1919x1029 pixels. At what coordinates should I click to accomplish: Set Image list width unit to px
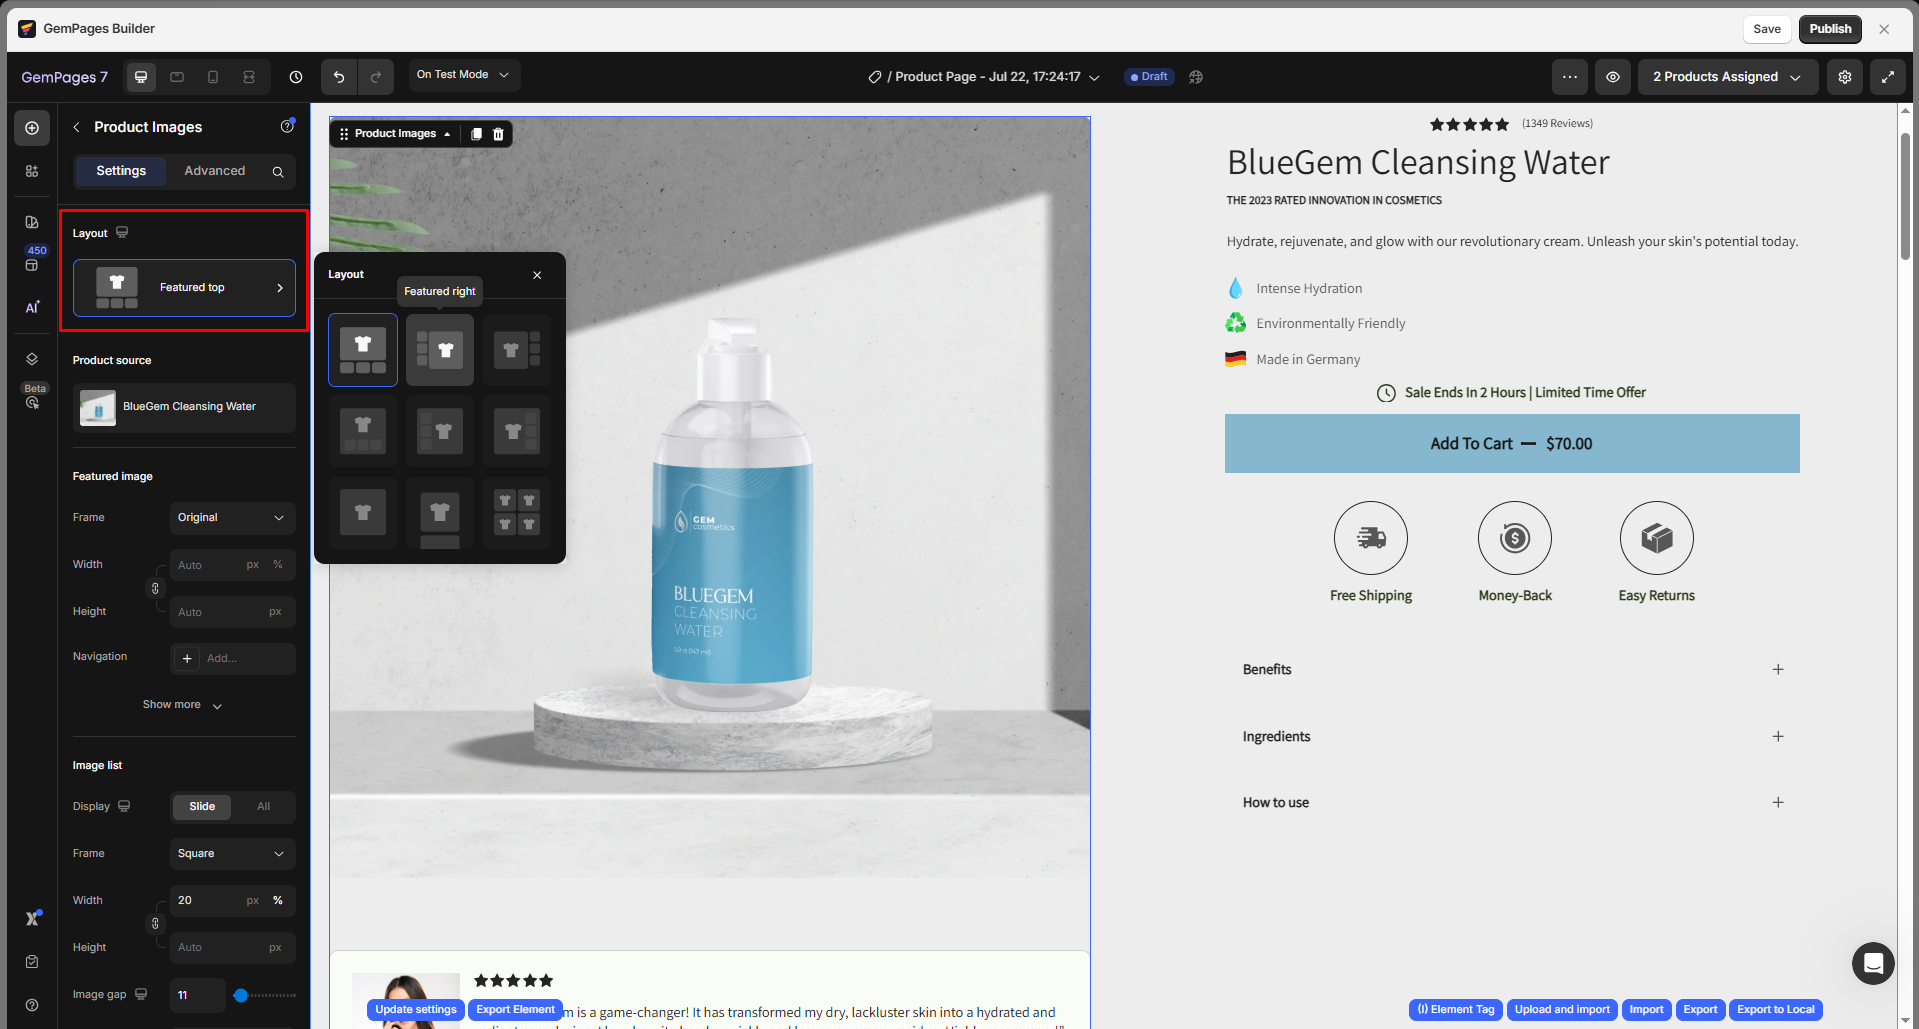[x=253, y=901]
